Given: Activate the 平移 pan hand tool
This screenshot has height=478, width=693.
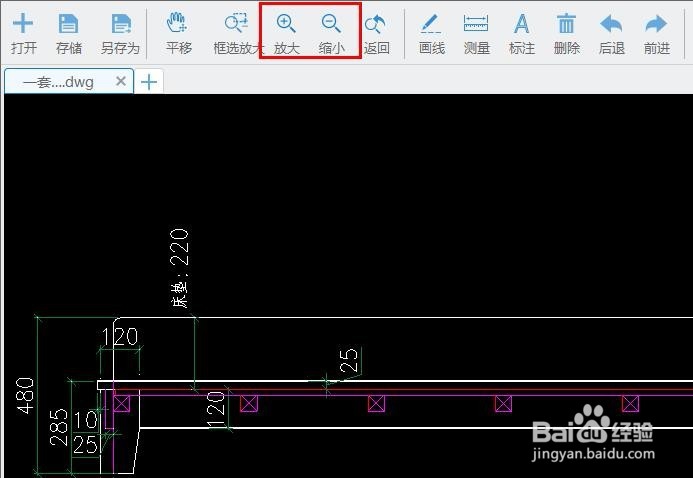Looking at the screenshot, I should click(179, 33).
